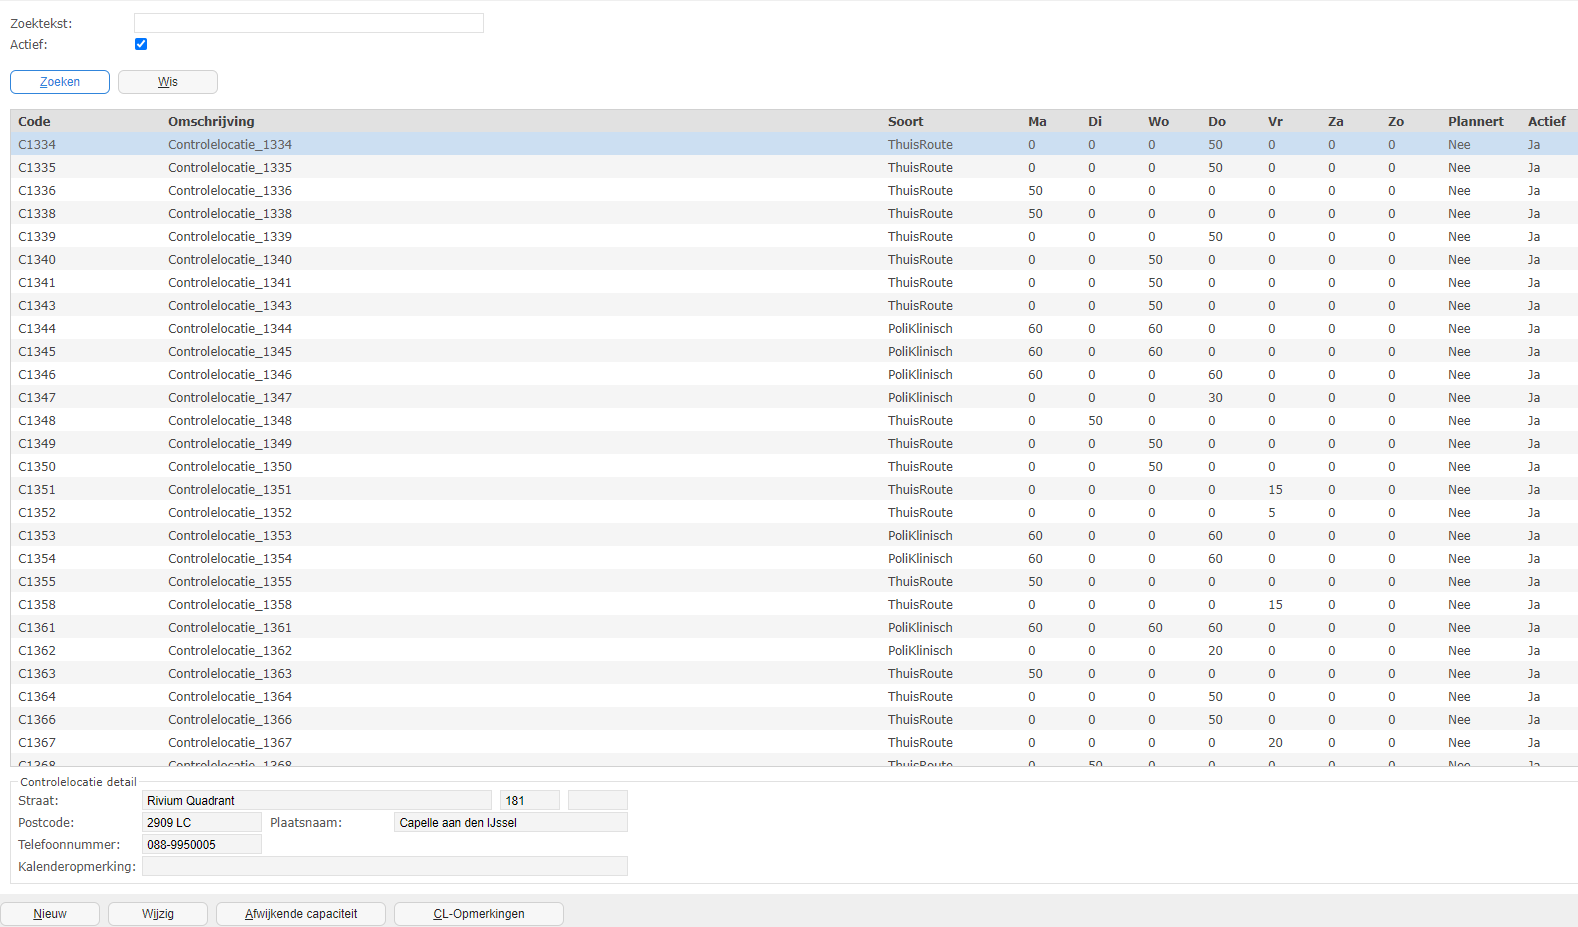The width and height of the screenshot is (1578, 927).
Task: Select row code C1353
Action: pyautogui.click(x=794, y=536)
